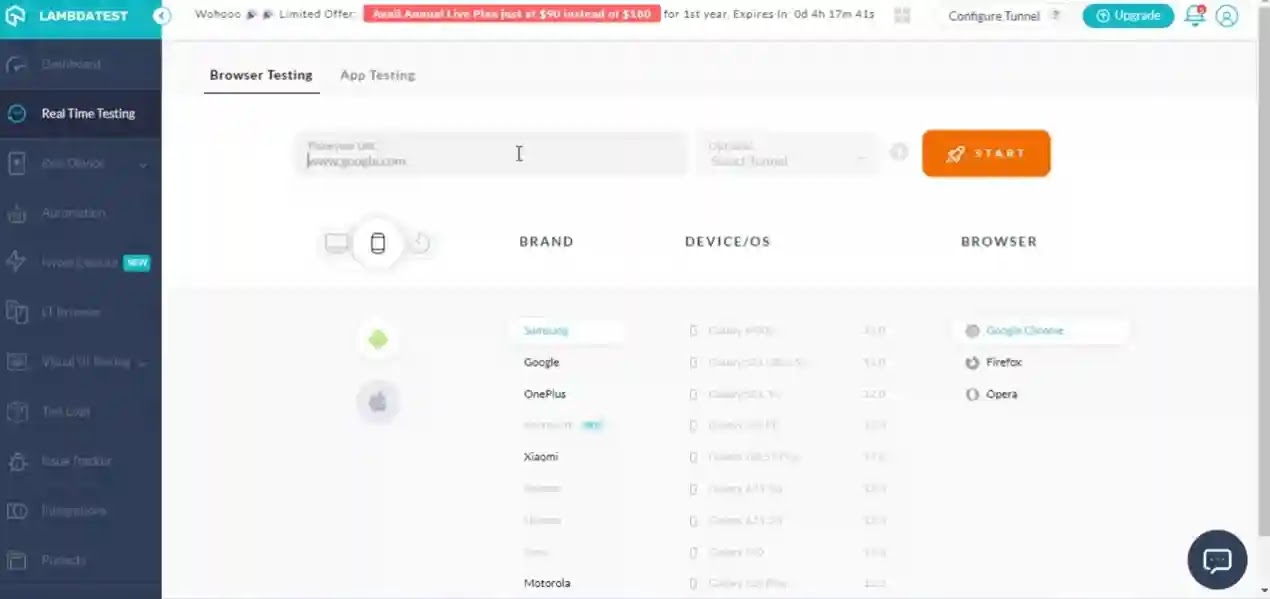Click the Integrations icon in sidebar

(x=17, y=511)
